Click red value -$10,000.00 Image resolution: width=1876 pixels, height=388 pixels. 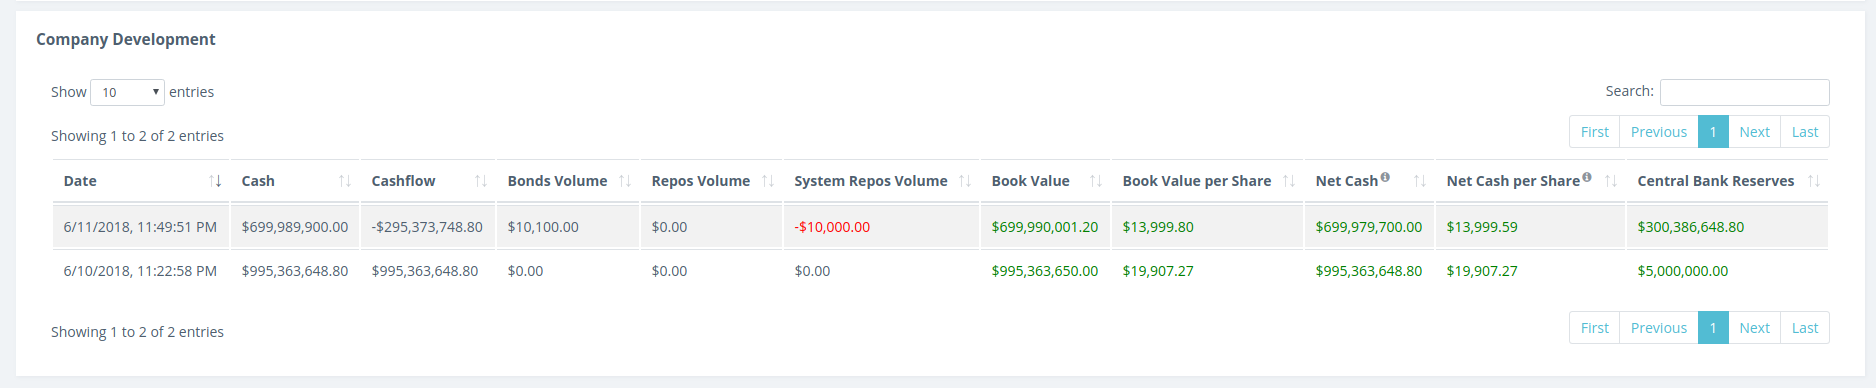[832, 227]
